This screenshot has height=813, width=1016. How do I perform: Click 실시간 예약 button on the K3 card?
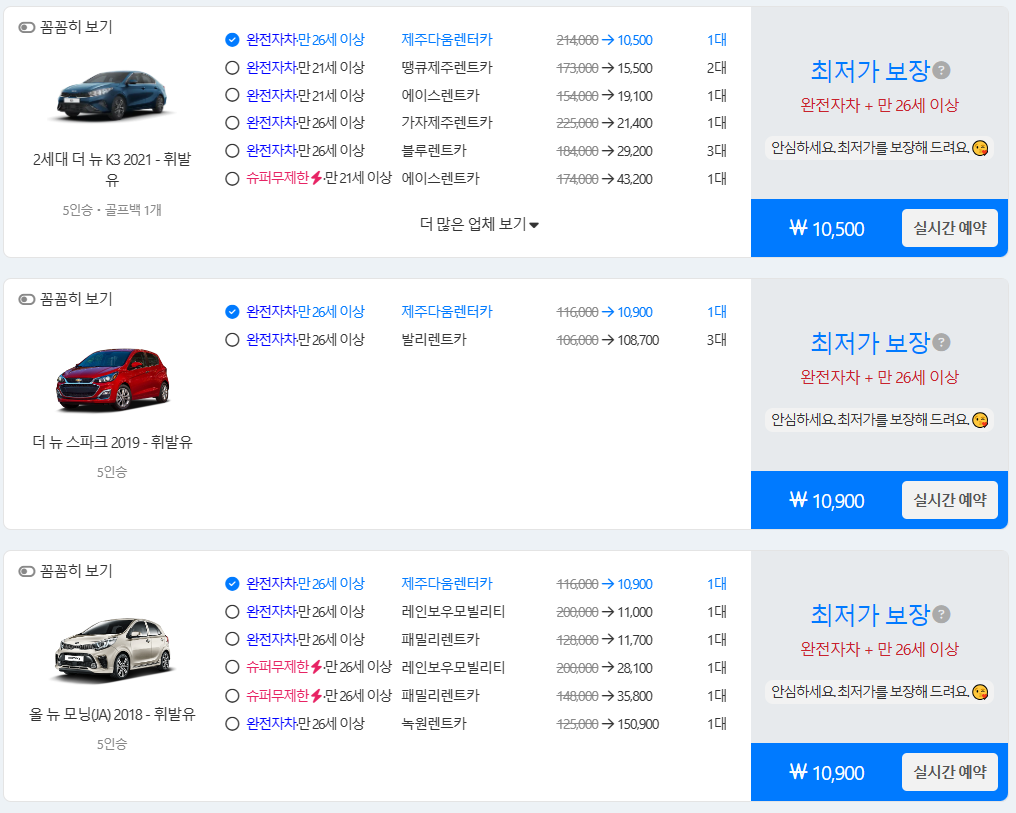949,228
